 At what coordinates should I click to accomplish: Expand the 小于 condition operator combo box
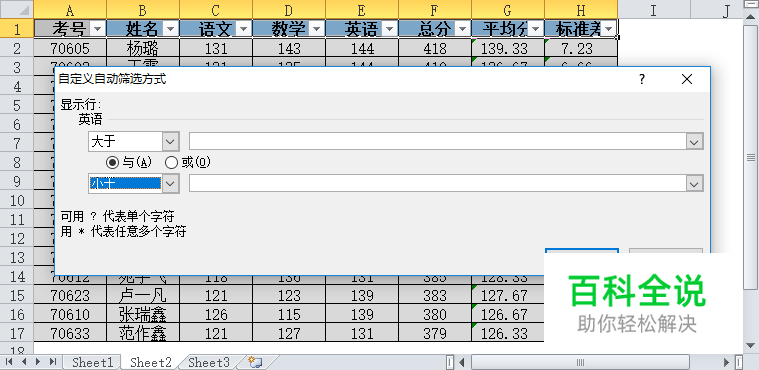170,184
